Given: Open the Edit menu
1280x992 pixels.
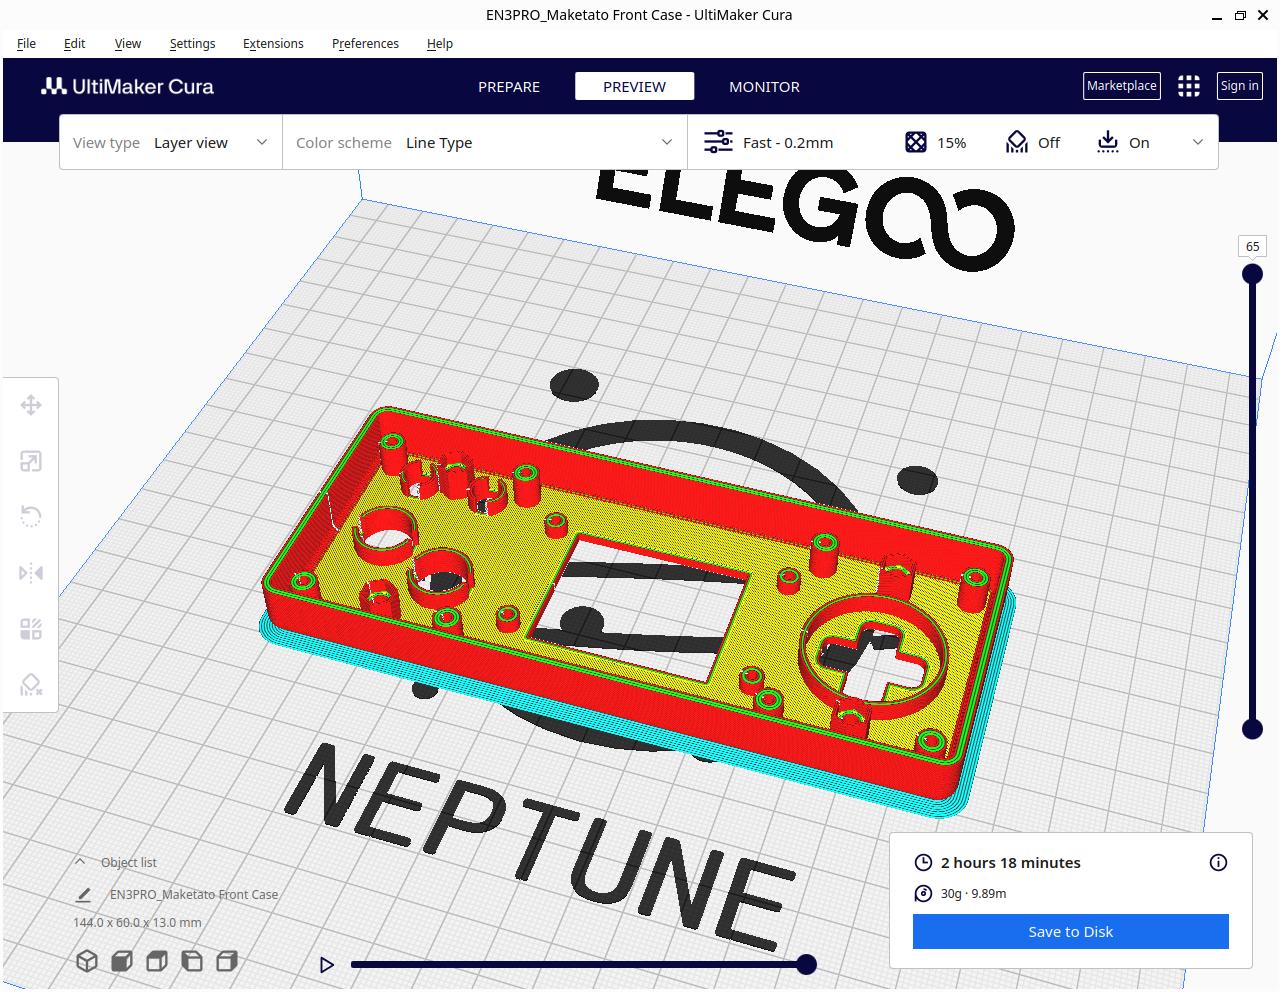Looking at the screenshot, I should click(x=74, y=43).
